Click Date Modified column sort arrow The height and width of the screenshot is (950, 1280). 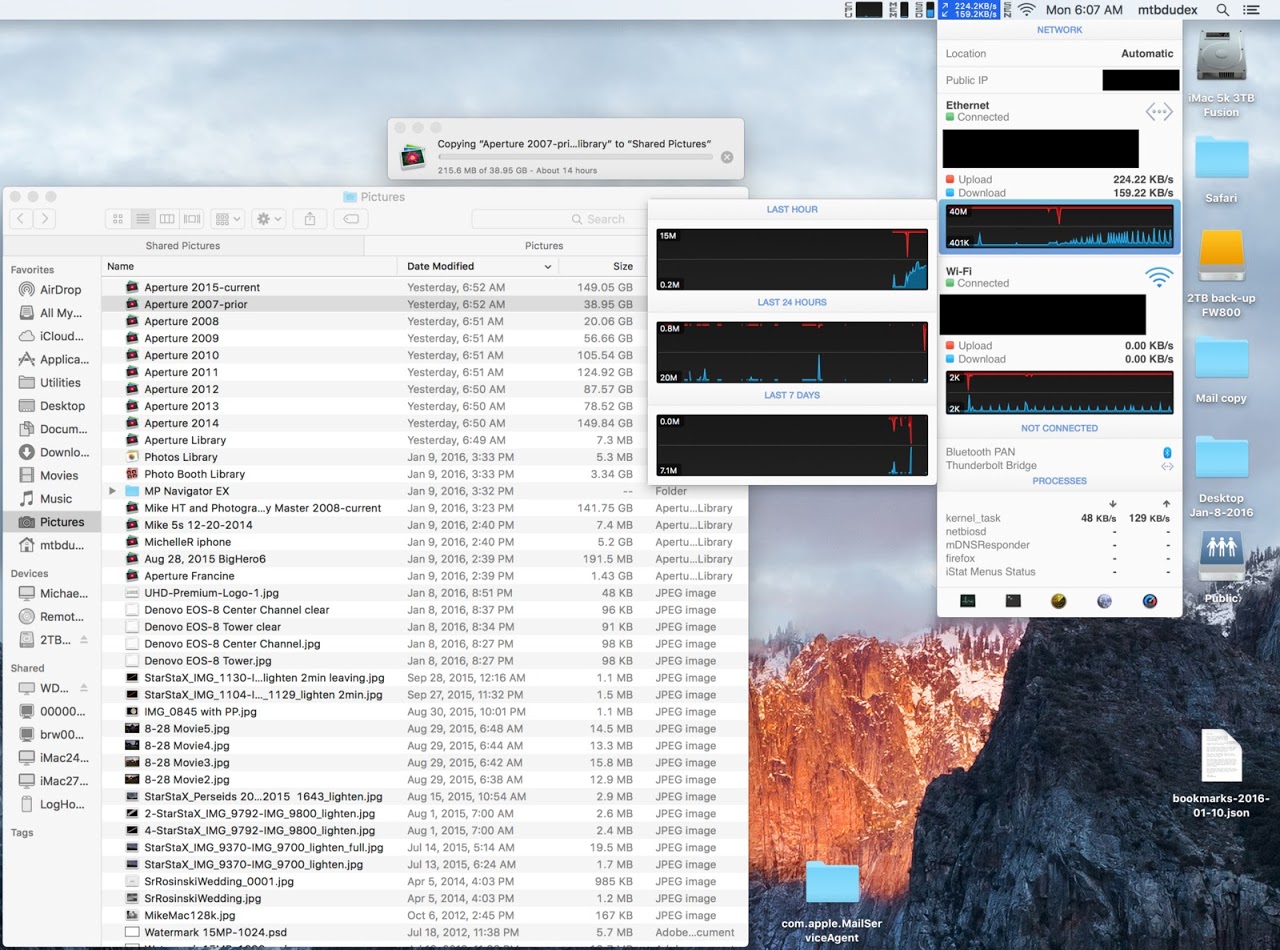point(547,267)
